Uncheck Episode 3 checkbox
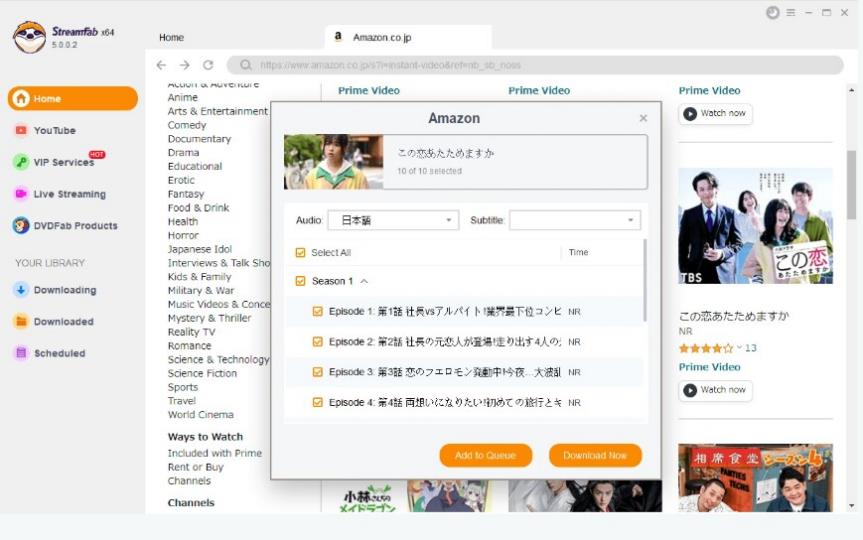The height and width of the screenshot is (540, 863). click(318, 372)
